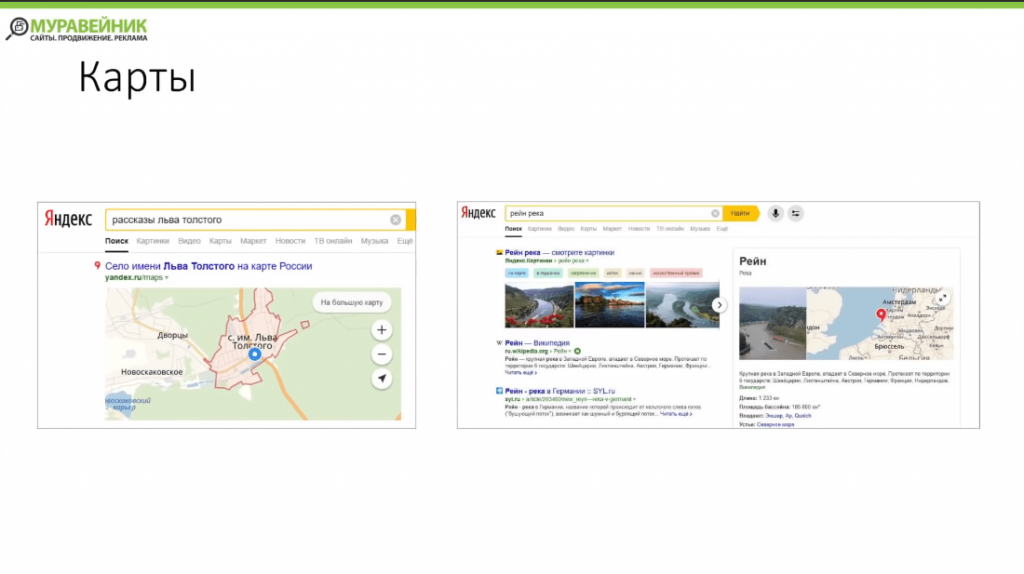The image size is (1024, 574).
Task: Open the Рейн — Википедия result
Action: [x=537, y=343]
